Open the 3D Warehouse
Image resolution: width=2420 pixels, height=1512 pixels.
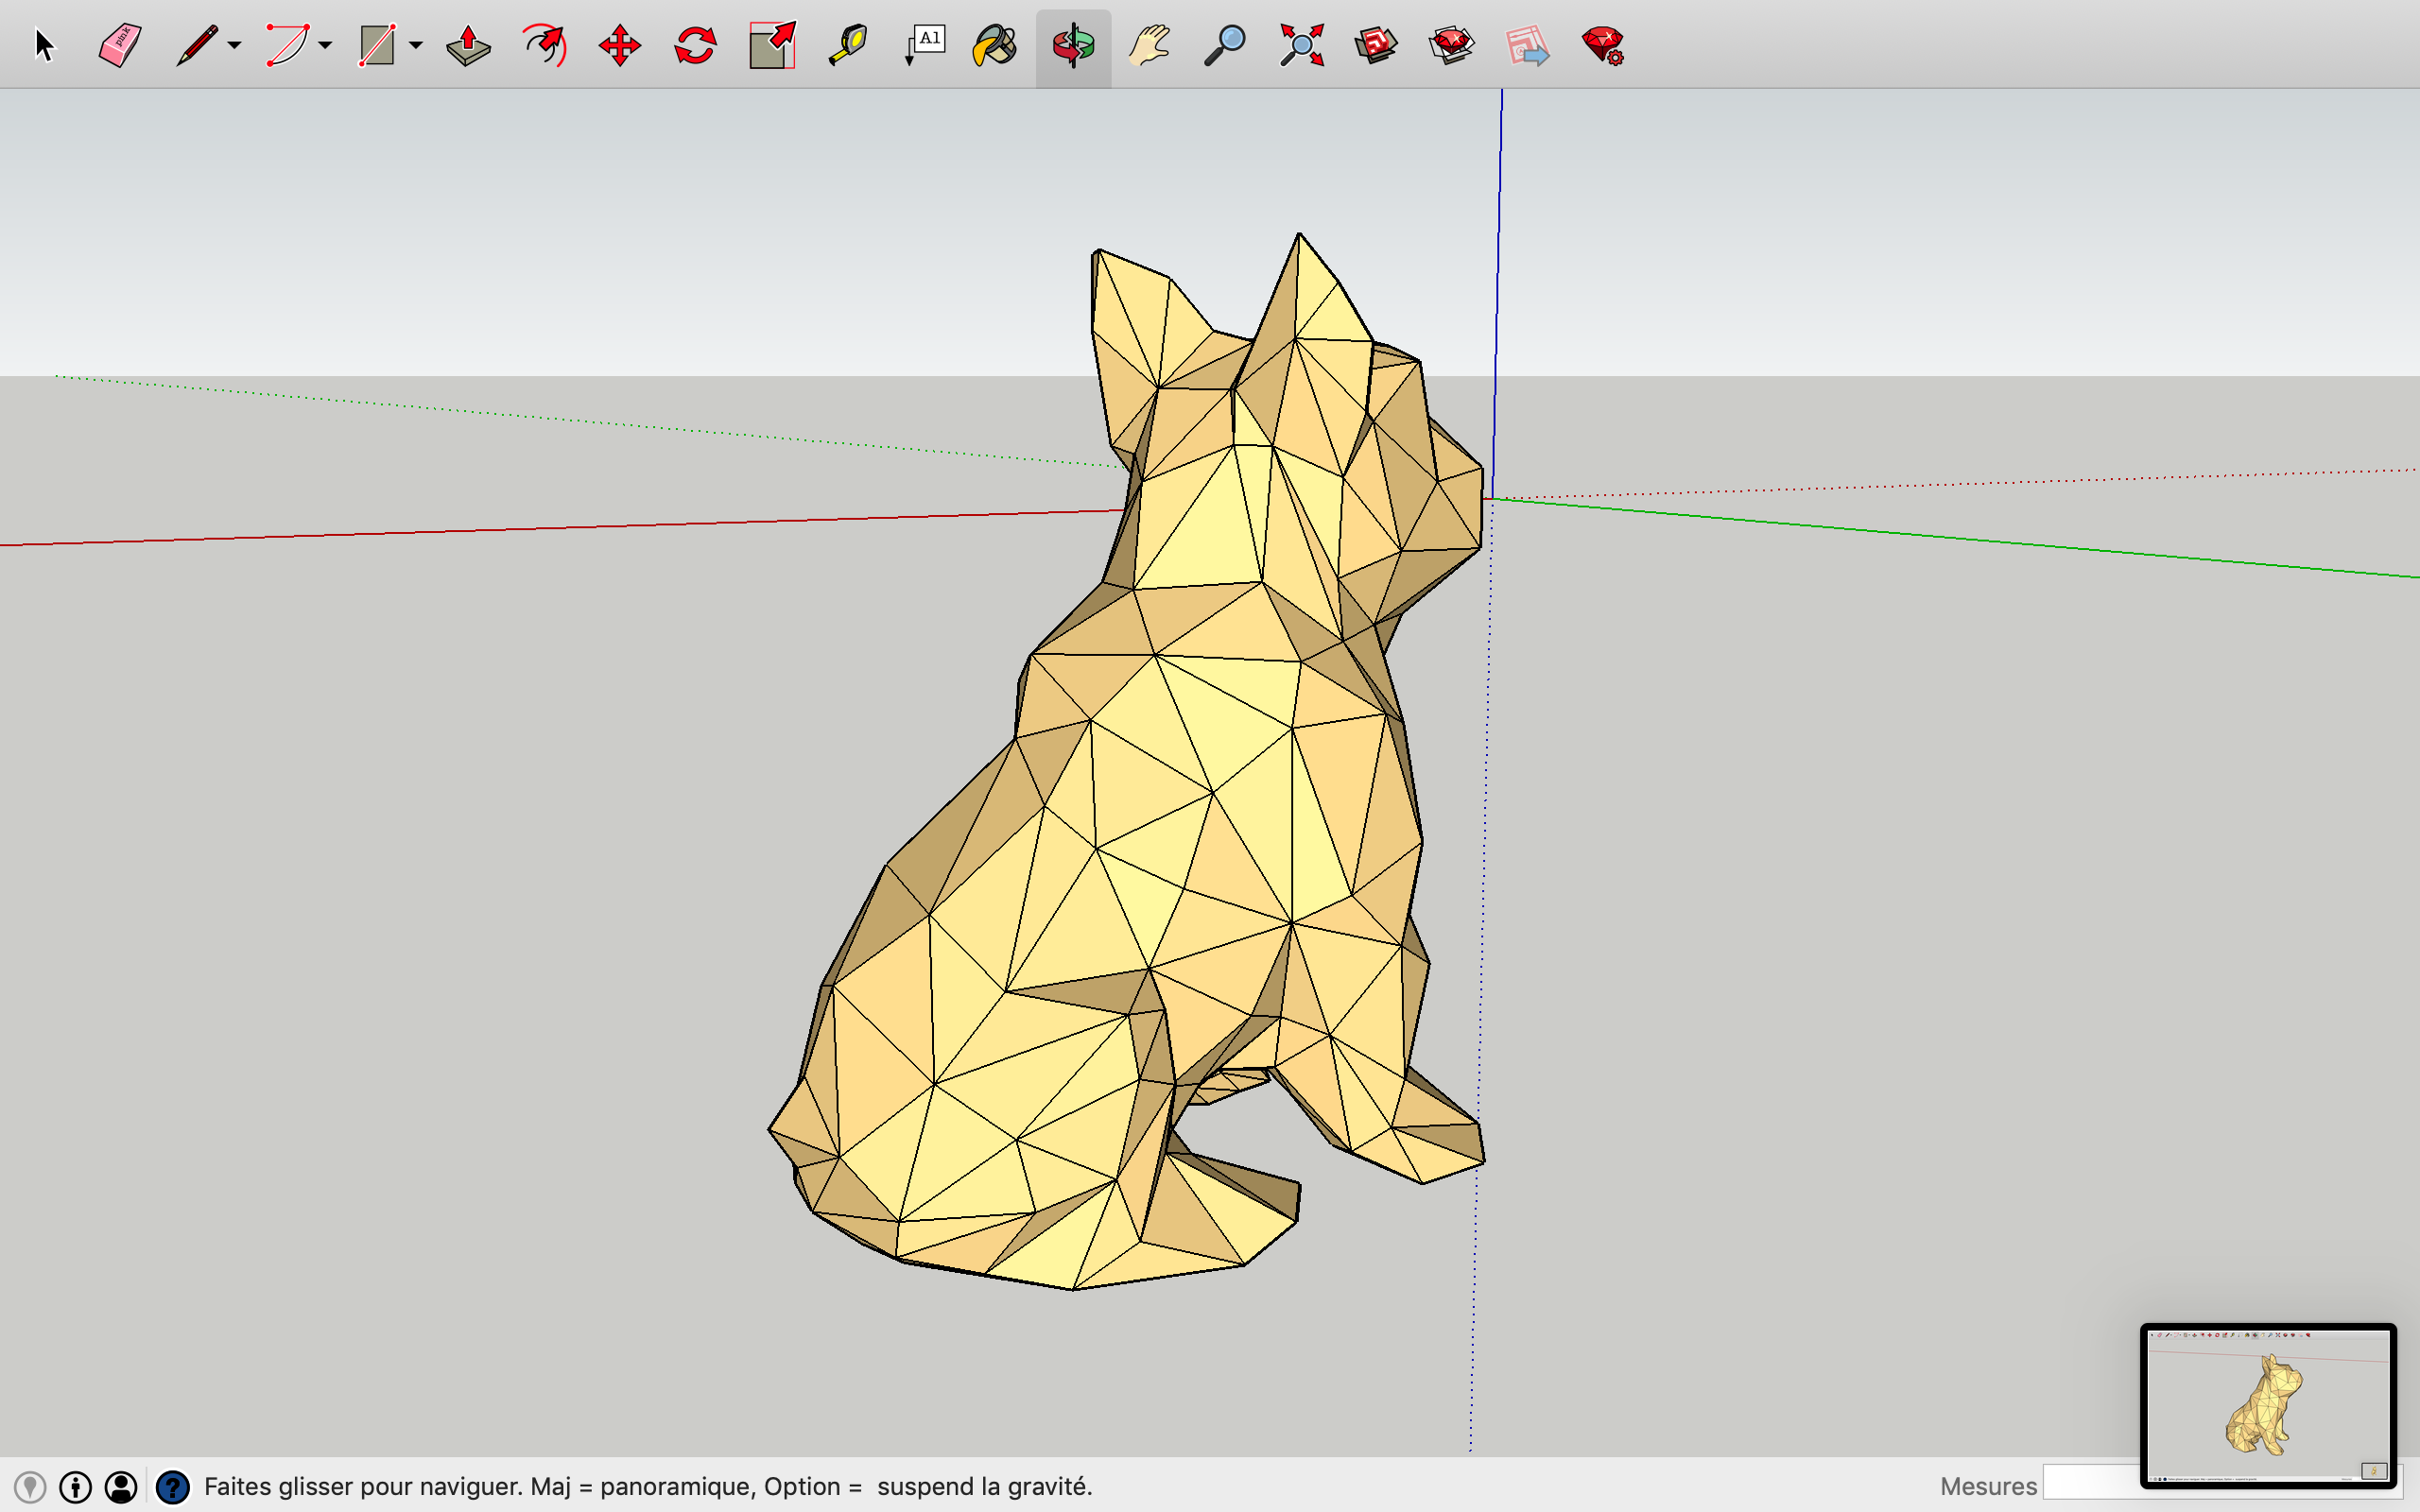(1376, 45)
